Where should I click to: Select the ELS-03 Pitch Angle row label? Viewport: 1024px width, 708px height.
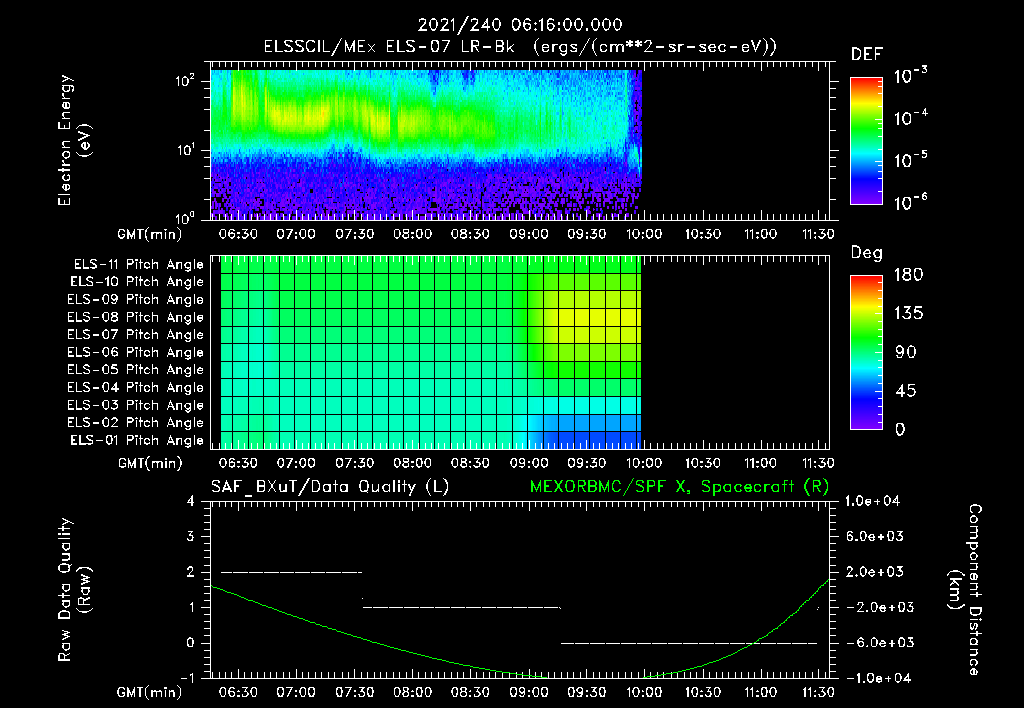[x=136, y=406]
